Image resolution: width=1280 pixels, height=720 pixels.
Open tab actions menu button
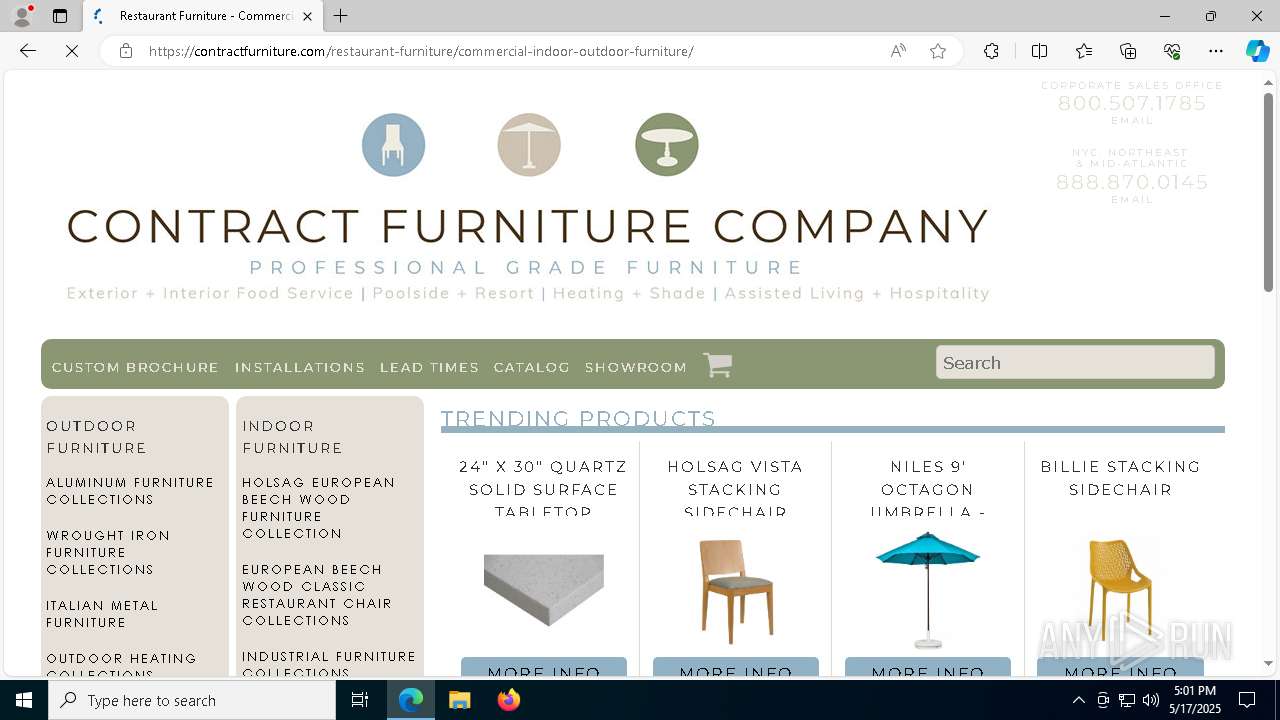tap(60, 16)
